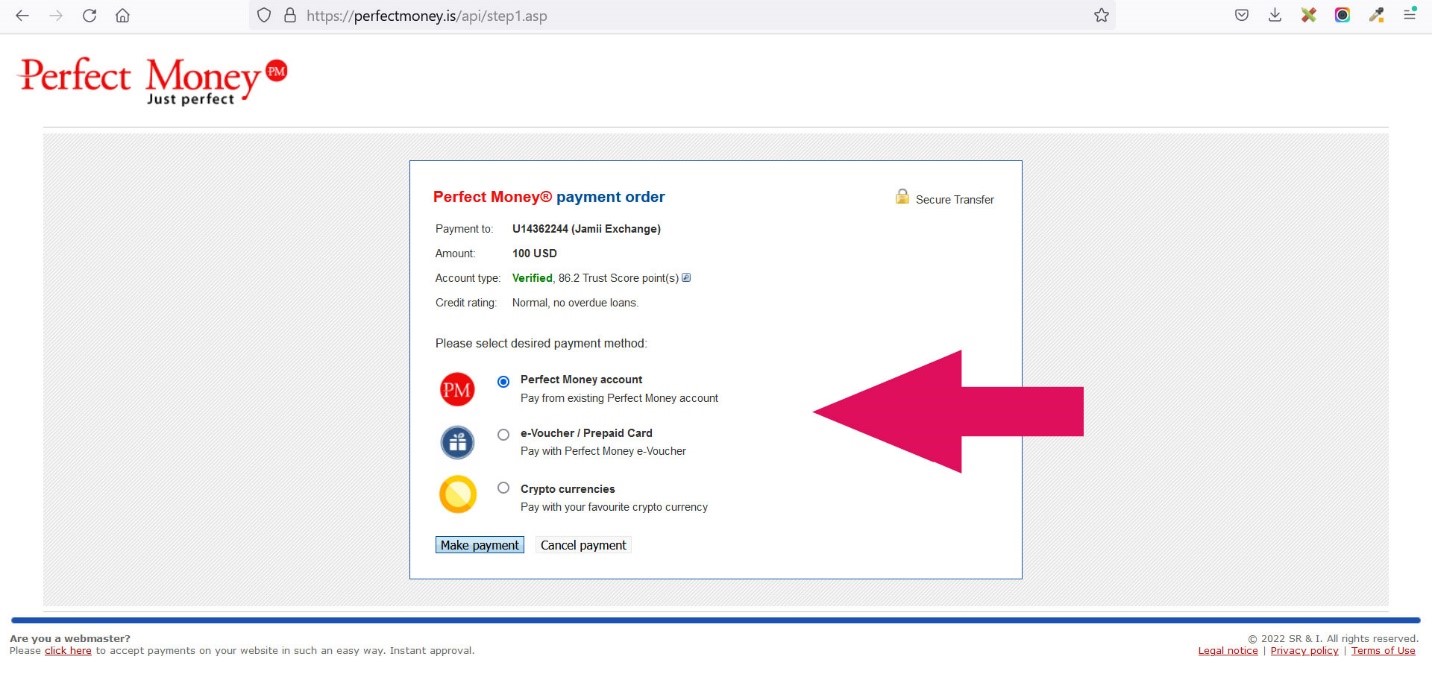The width and height of the screenshot is (1432, 683).
Task: Click the browser forward arrow
Action: [56, 15]
